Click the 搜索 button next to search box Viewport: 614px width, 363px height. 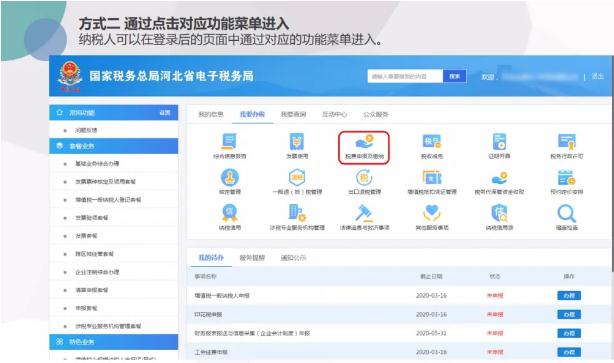(x=455, y=76)
